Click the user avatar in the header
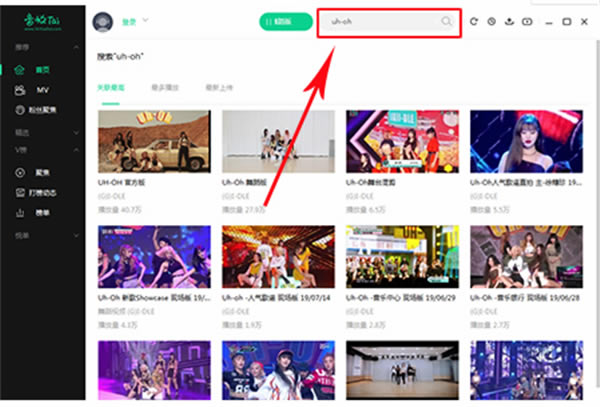The height and width of the screenshot is (407, 600). point(103,22)
